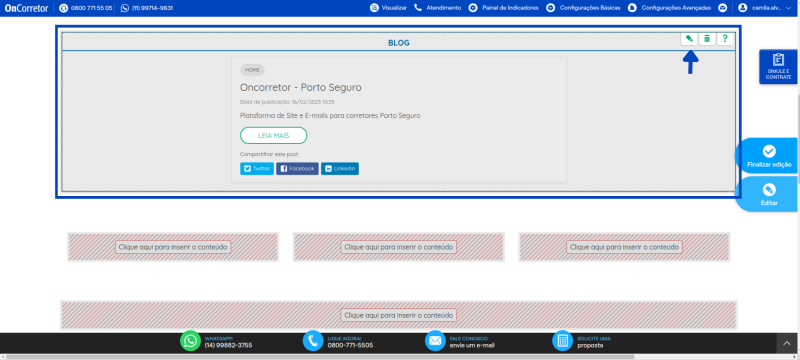This screenshot has height=360, width=800.
Task: Click Visualizar in the top bar
Action: tap(388, 8)
